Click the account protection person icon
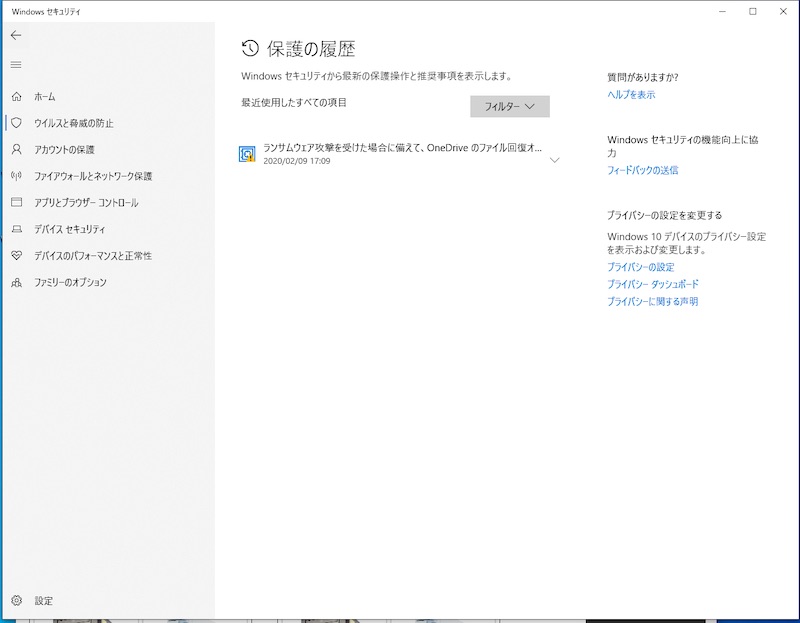800x623 pixels. coord(16,149)
